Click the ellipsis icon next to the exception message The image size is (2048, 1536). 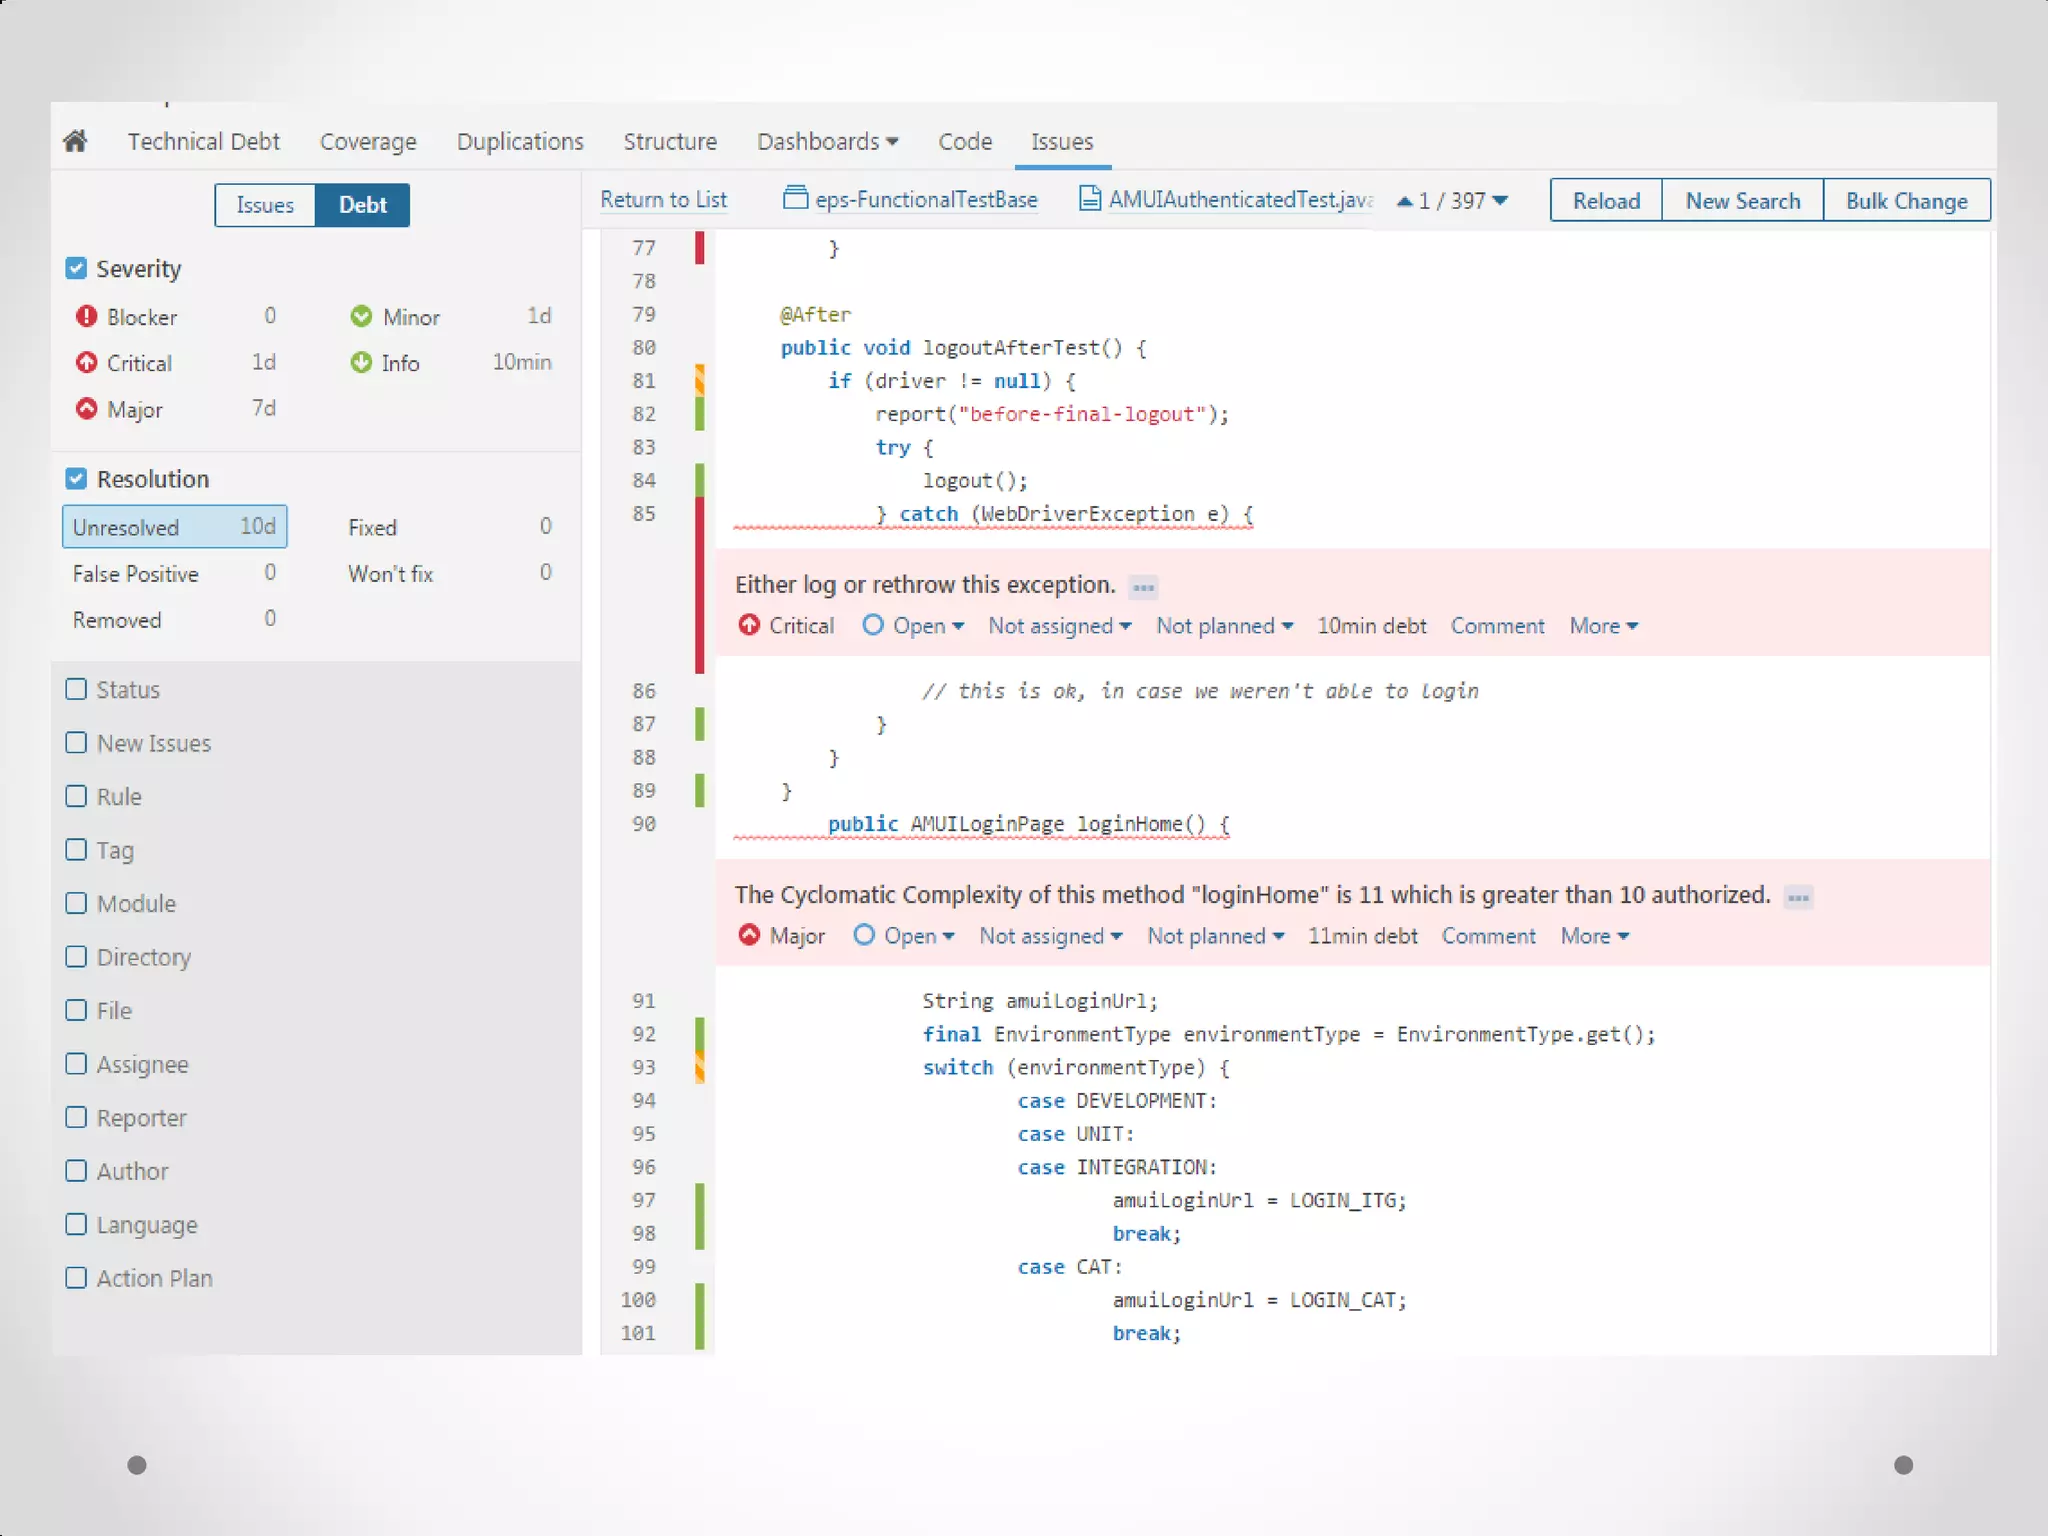point(1143,587)
